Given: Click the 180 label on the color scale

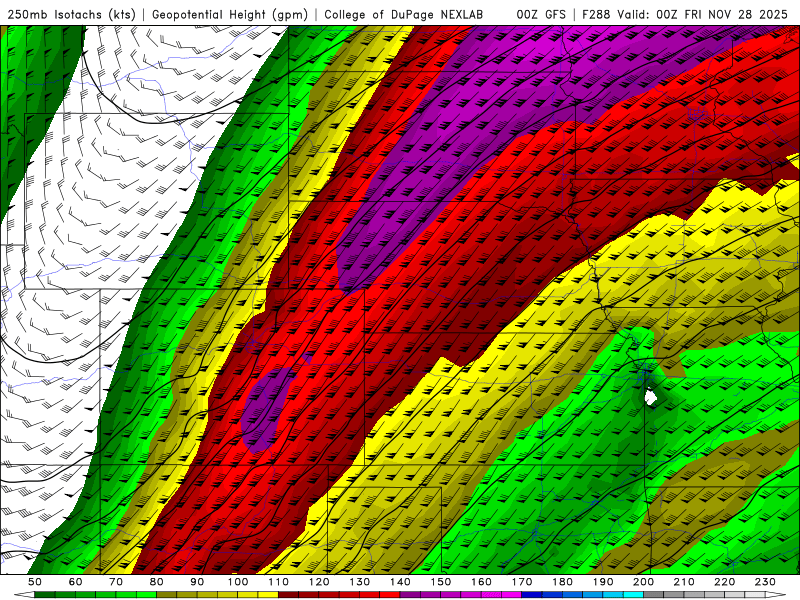Looking at the screenshot, I should click(562, 582).
